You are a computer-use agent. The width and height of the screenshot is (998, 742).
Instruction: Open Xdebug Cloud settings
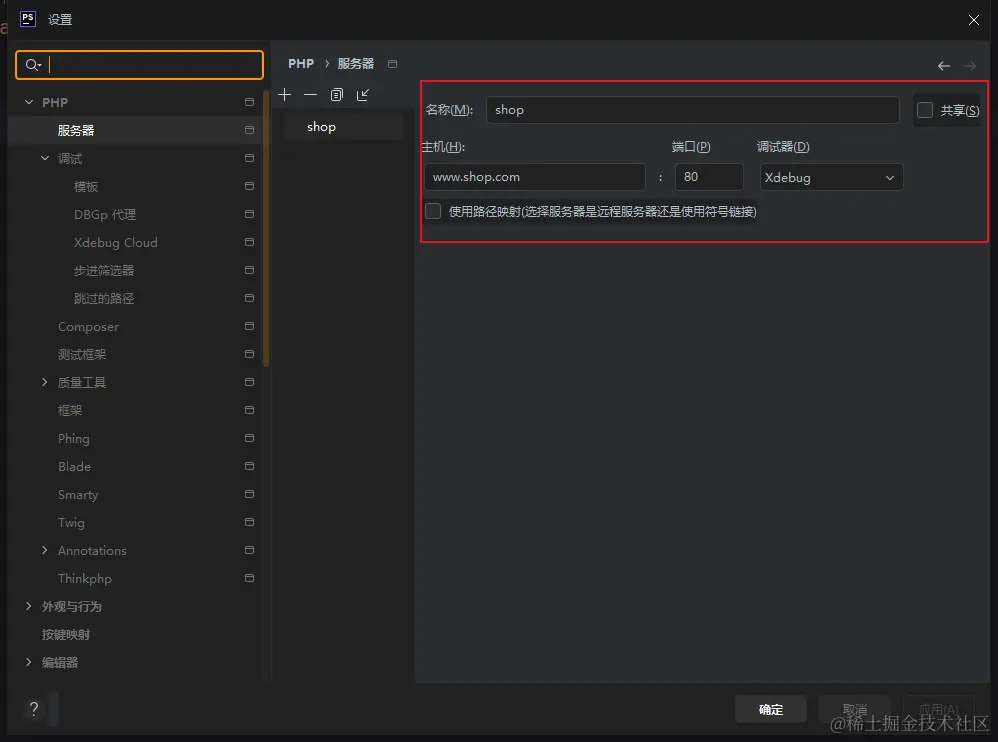click(x=115, y=242)
